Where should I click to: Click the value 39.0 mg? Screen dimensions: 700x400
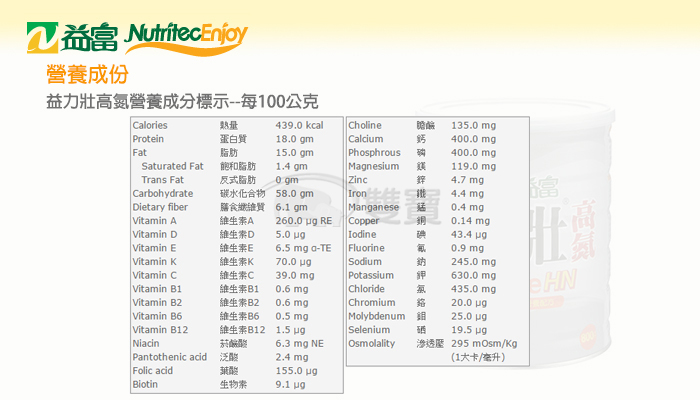click(295, 275)
